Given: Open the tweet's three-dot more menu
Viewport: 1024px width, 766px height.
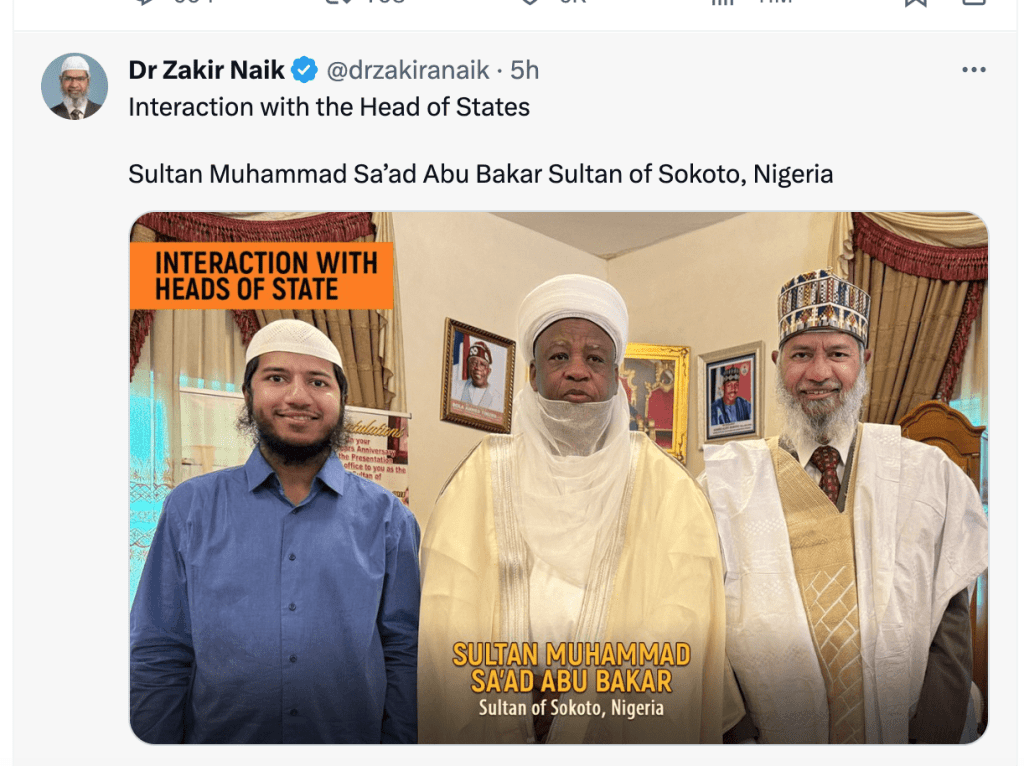Looking at the screenshot, I should (973, 70).
